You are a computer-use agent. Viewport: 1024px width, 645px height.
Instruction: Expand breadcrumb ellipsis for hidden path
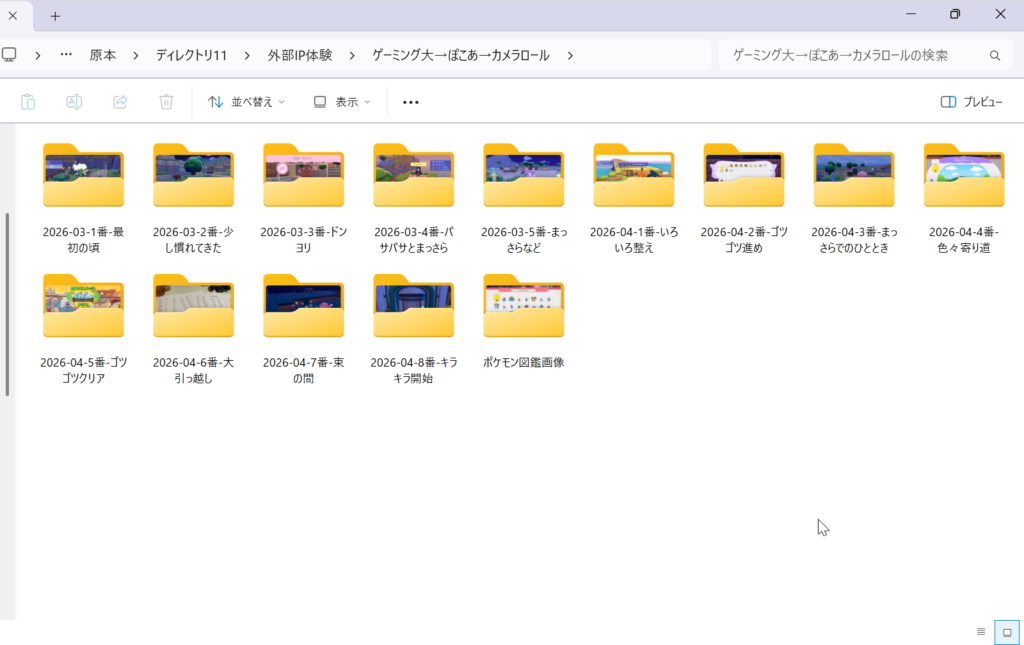click(66, 56)
